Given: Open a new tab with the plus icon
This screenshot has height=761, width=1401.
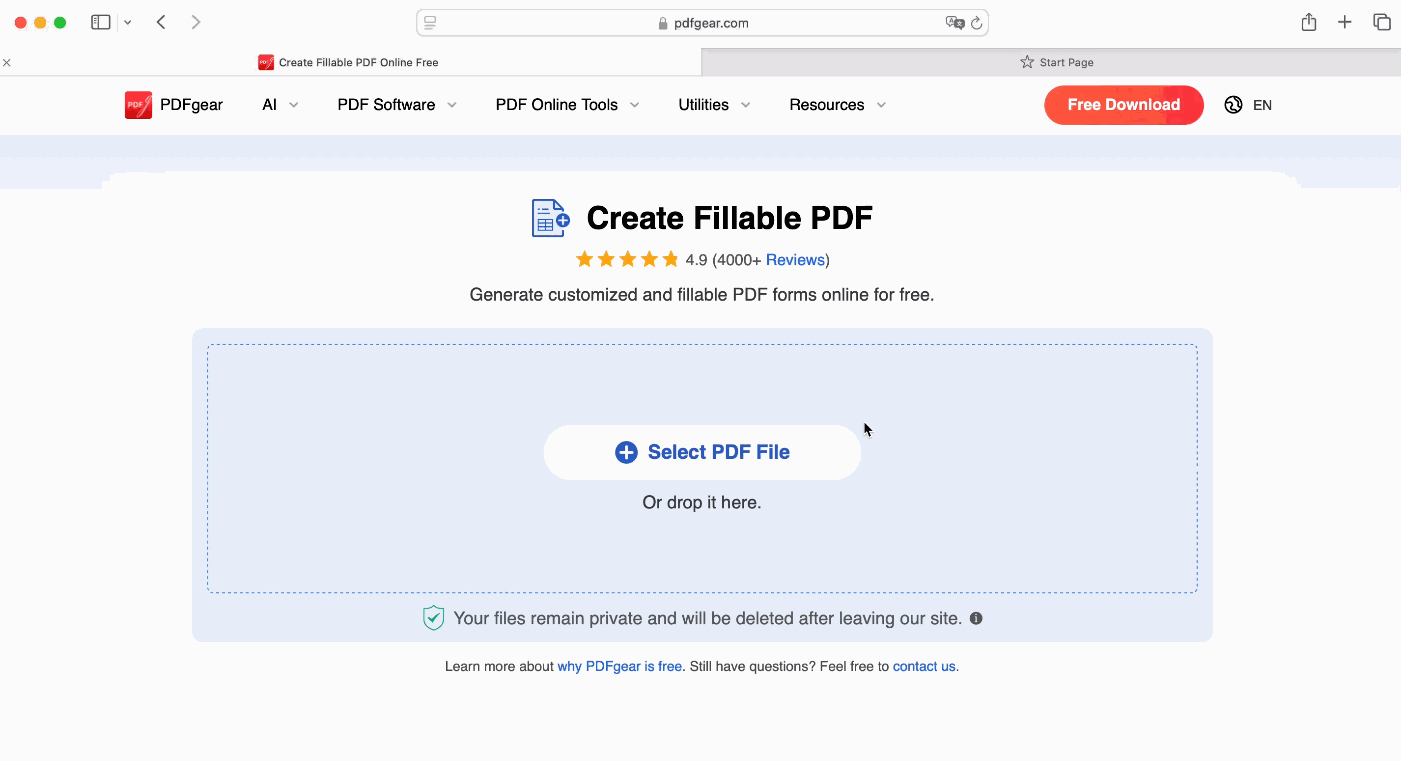Looking at the screenshot, I should 1345,21.
